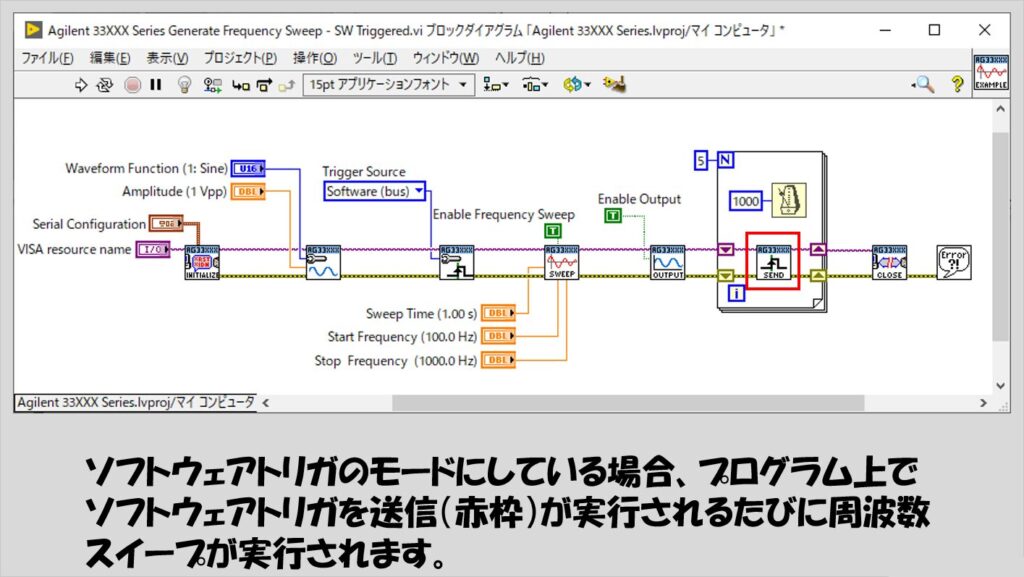Select the SEND software trigger VI

pyautogui.click(x=774, y=262)
